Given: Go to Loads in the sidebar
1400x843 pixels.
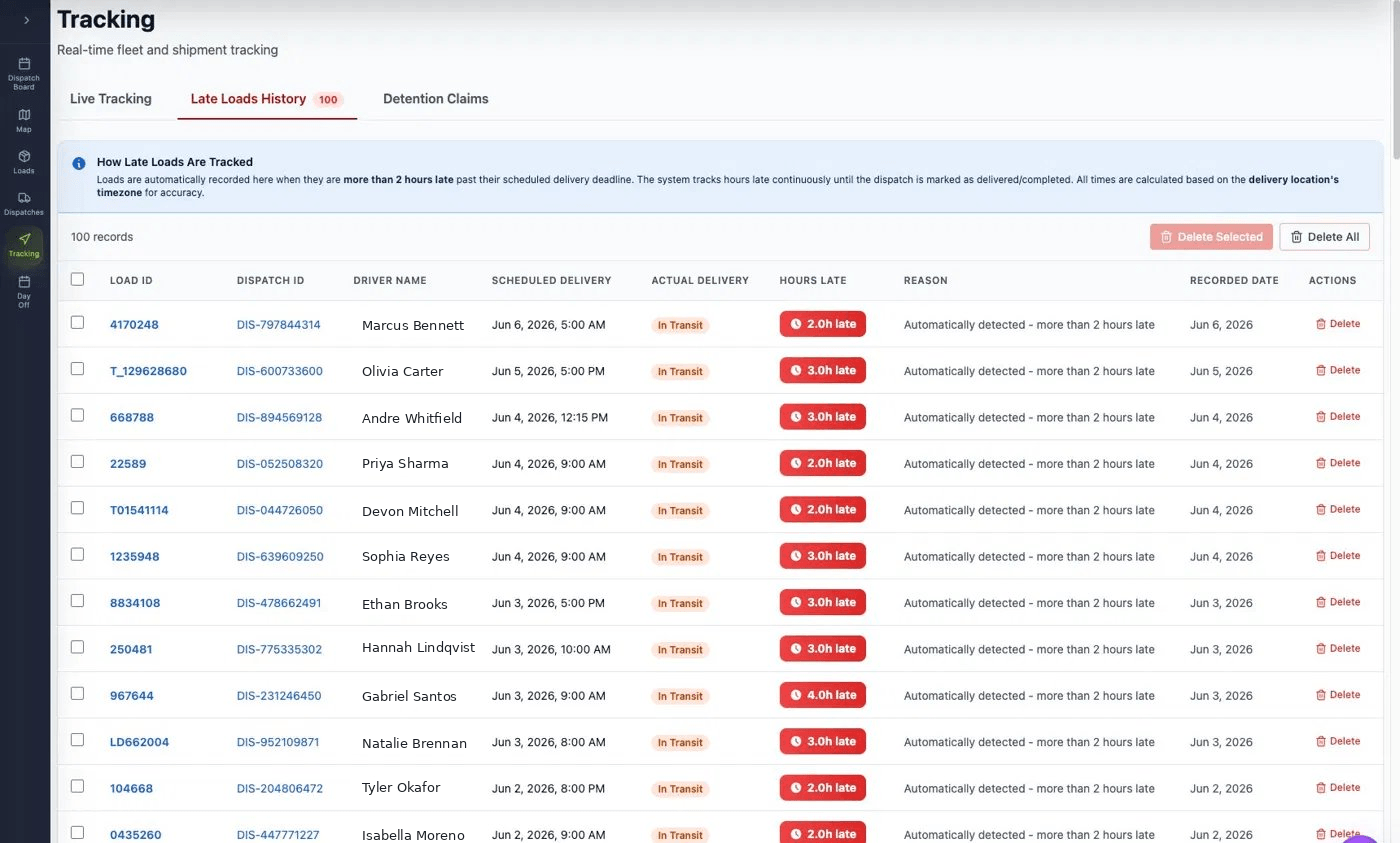Looking at the screenshot, I should (x=24, y=162).
